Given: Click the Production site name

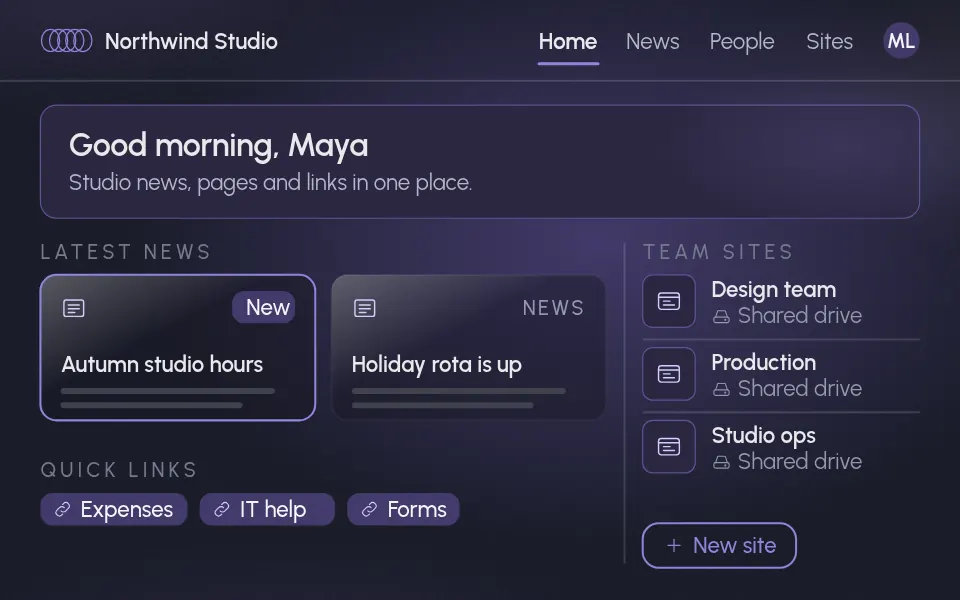Looking at the screenshot, I should (763, 362).
